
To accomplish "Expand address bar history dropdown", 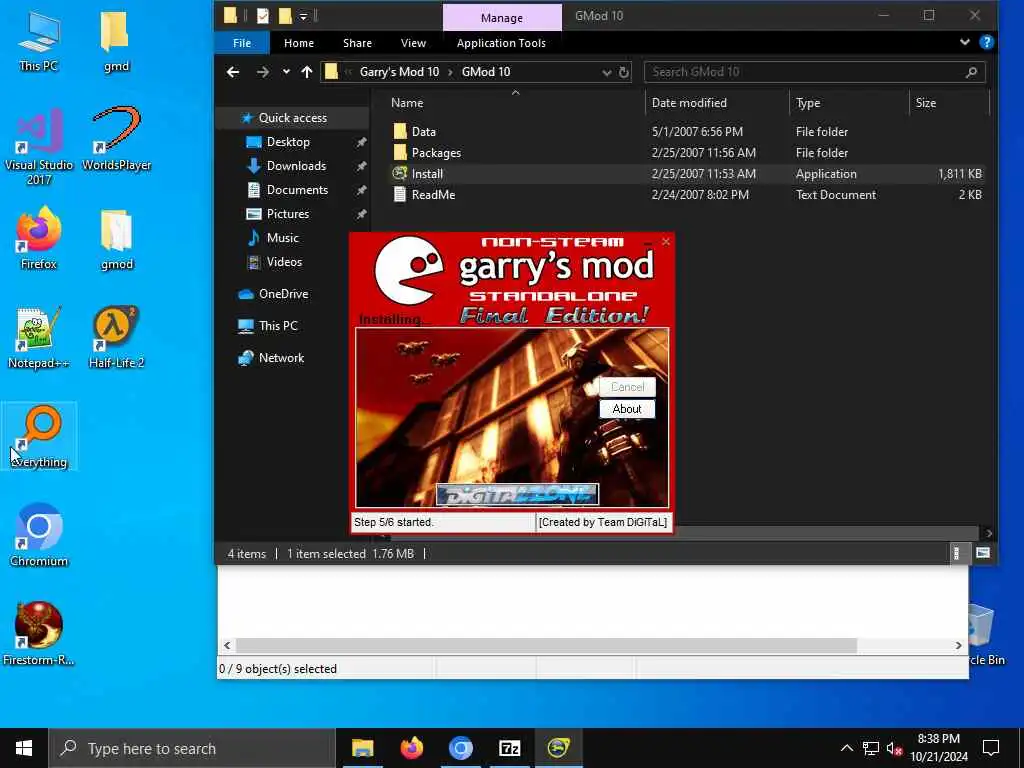I will tap(607, 72).
